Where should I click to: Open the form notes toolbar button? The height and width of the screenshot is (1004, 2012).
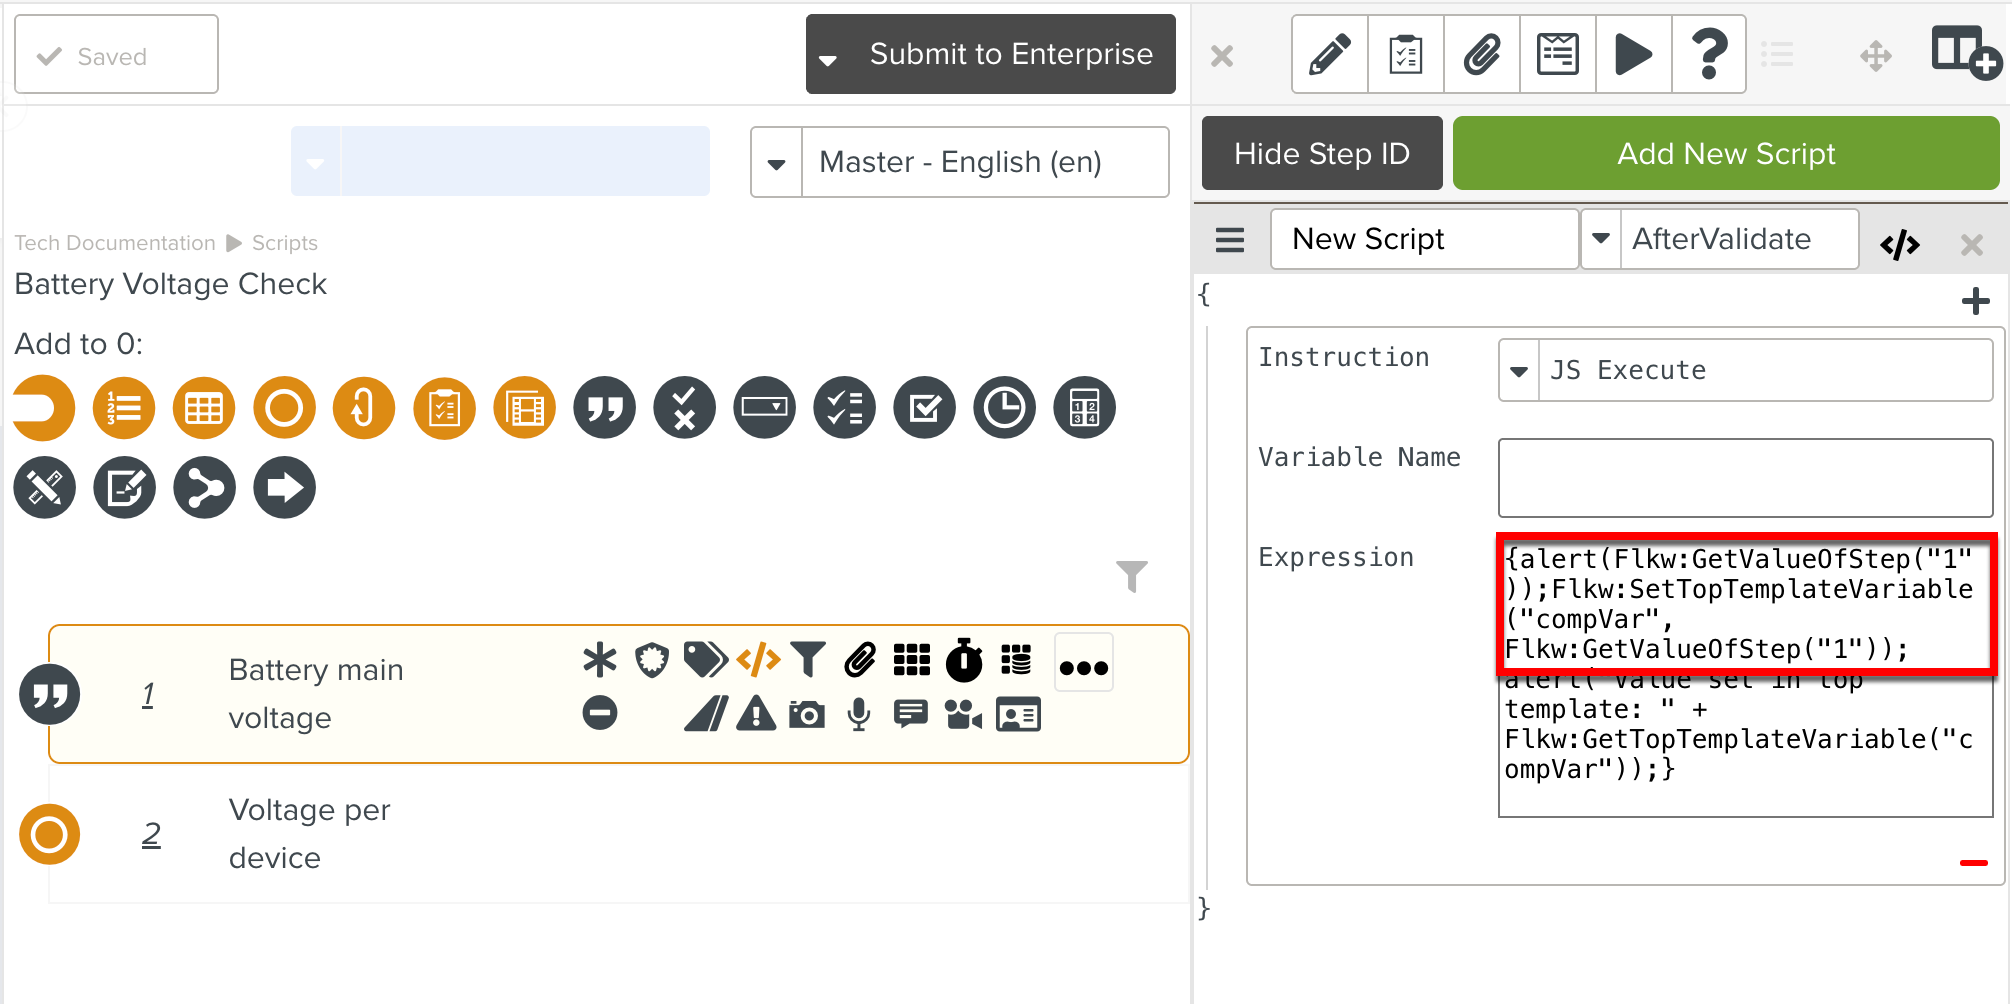coord(1558,54)
